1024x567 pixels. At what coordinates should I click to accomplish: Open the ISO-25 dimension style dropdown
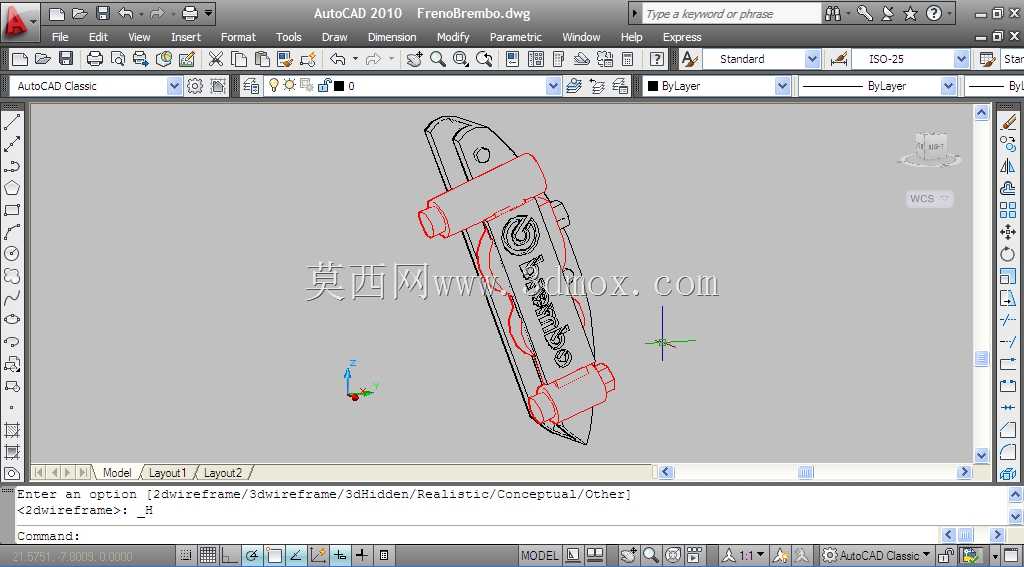[x=961, y=59]
